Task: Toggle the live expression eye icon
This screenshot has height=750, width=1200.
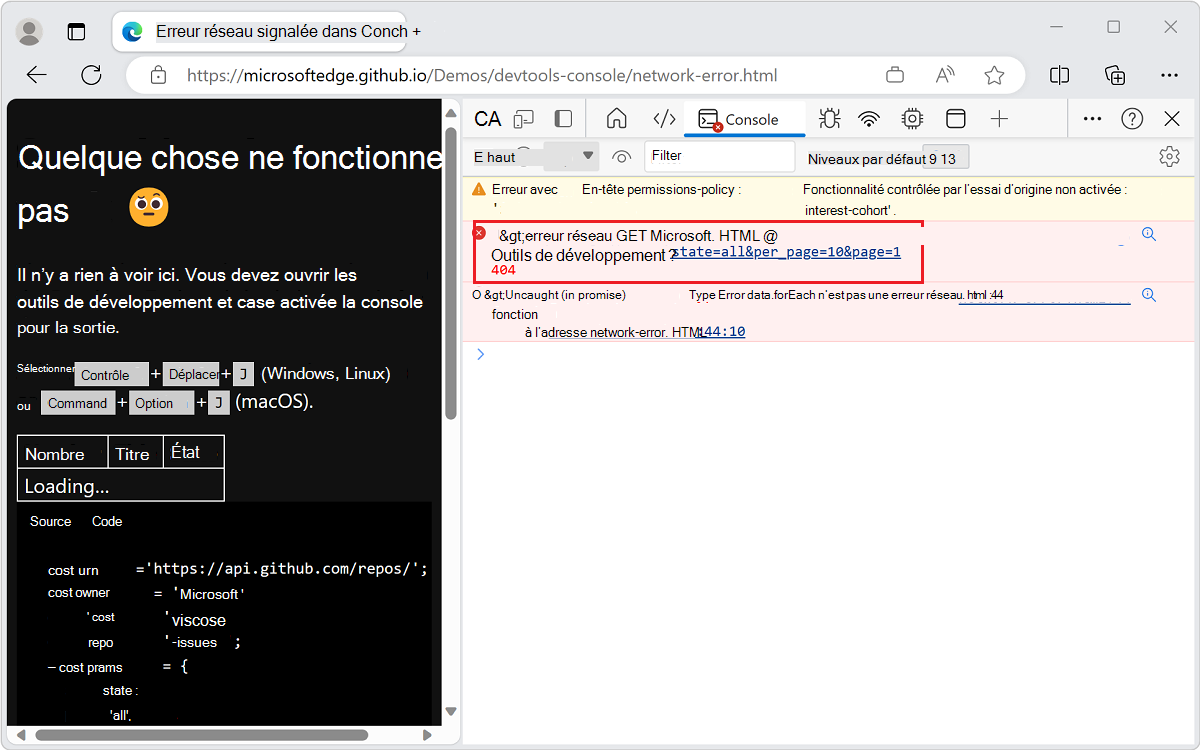Action: click(x=621, y=157)
